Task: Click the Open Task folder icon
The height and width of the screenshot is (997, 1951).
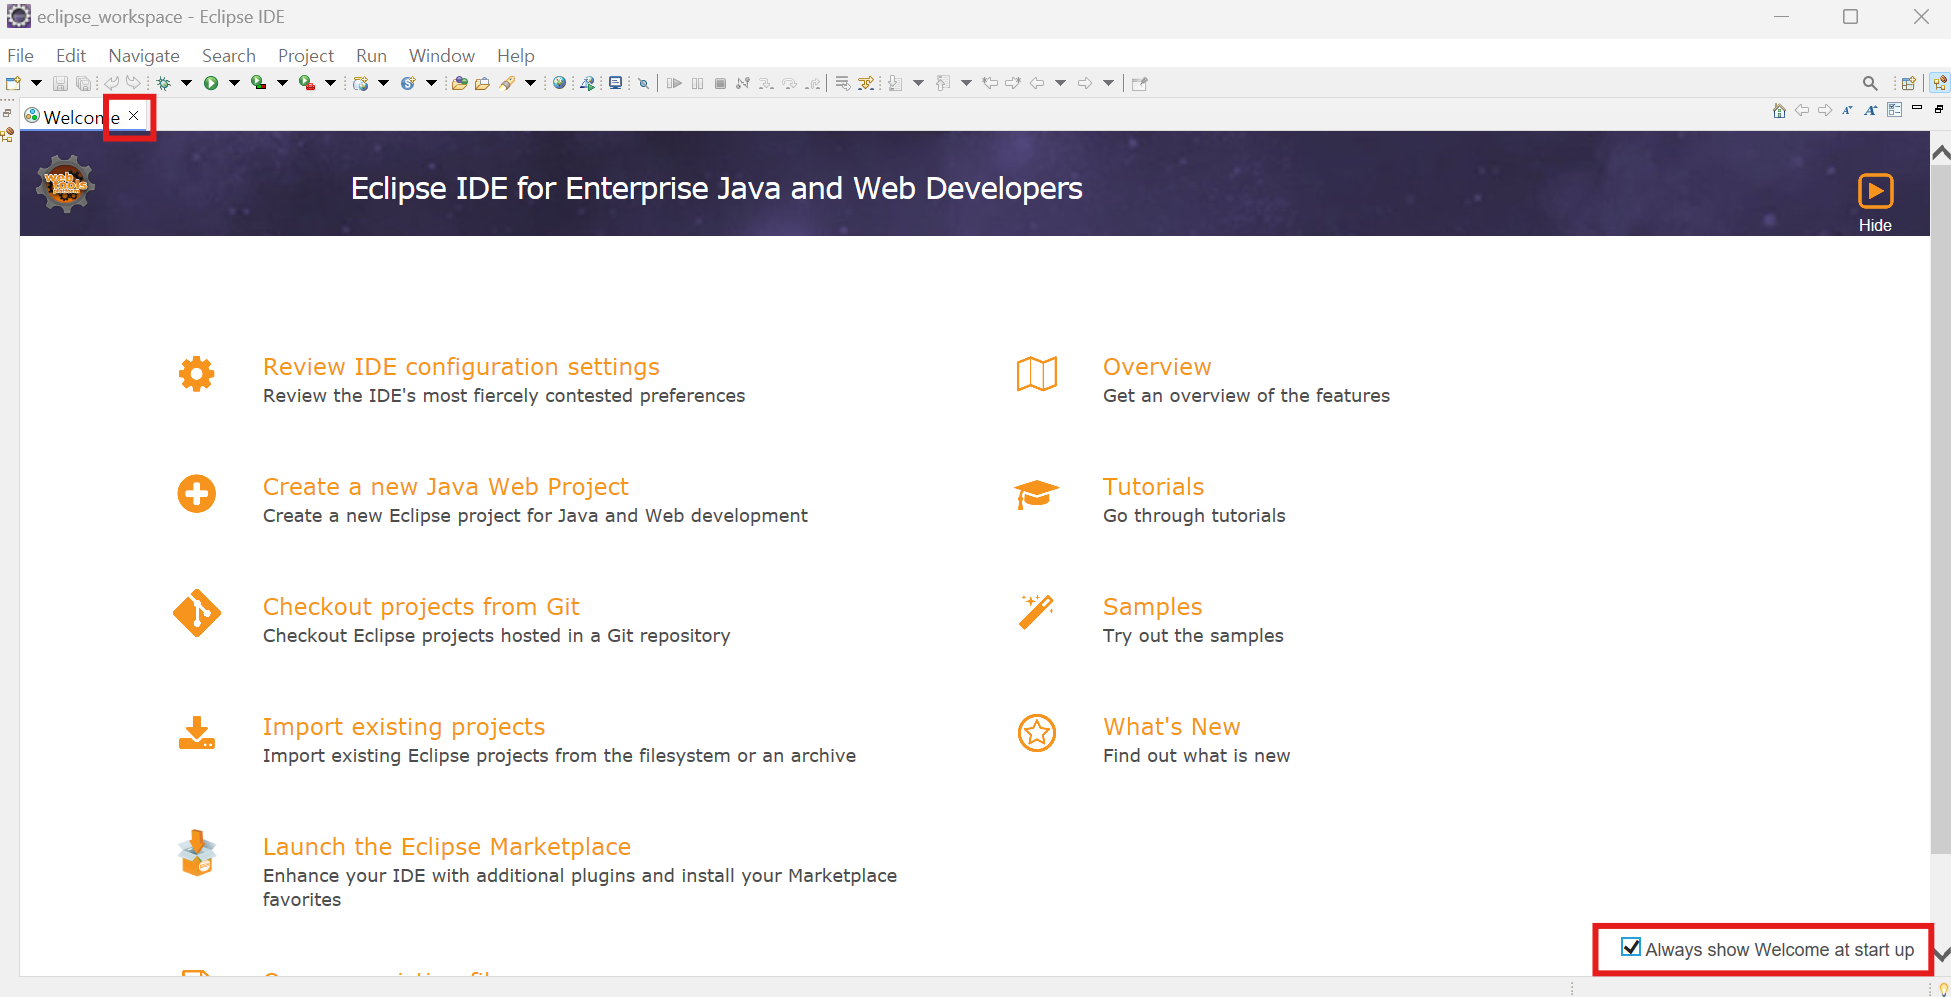Action: (482, 83)
